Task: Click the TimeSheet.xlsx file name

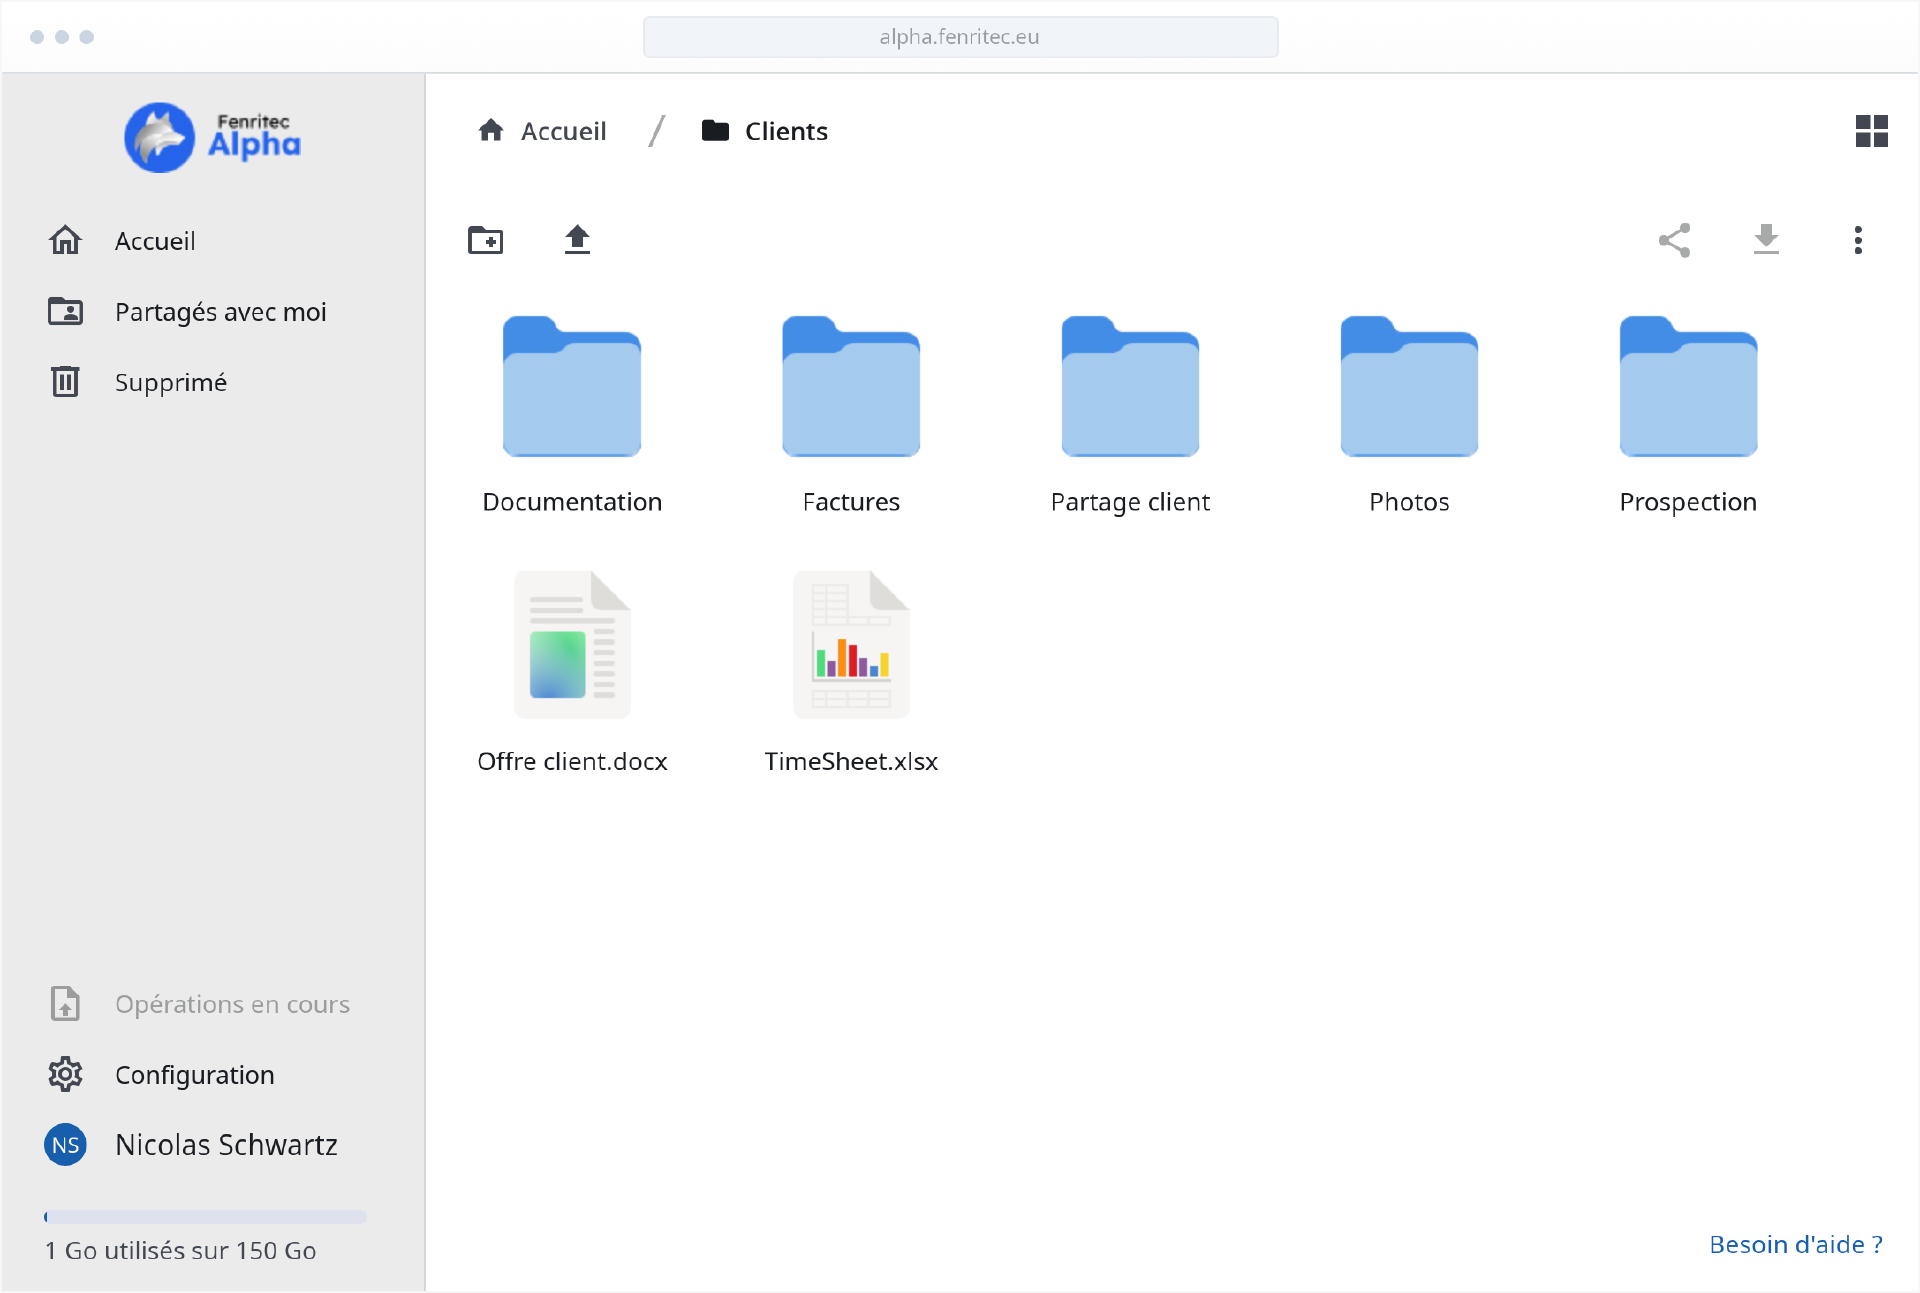Action: [x=851, y=761]
